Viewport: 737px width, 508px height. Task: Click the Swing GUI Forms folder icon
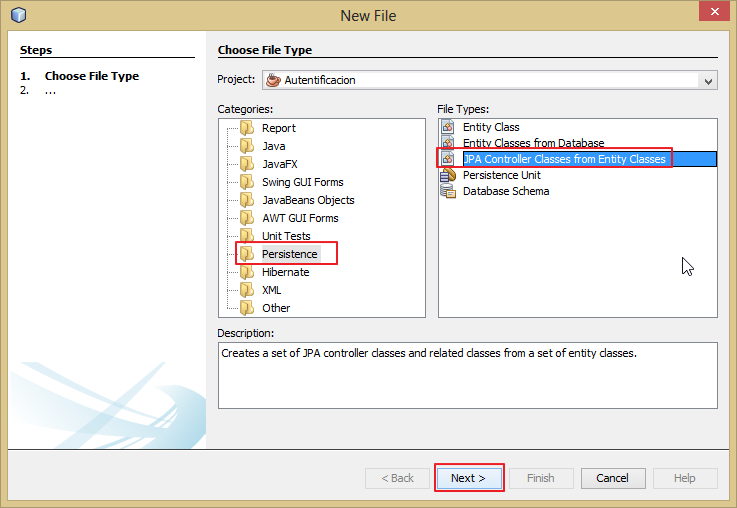coord(247,182)
